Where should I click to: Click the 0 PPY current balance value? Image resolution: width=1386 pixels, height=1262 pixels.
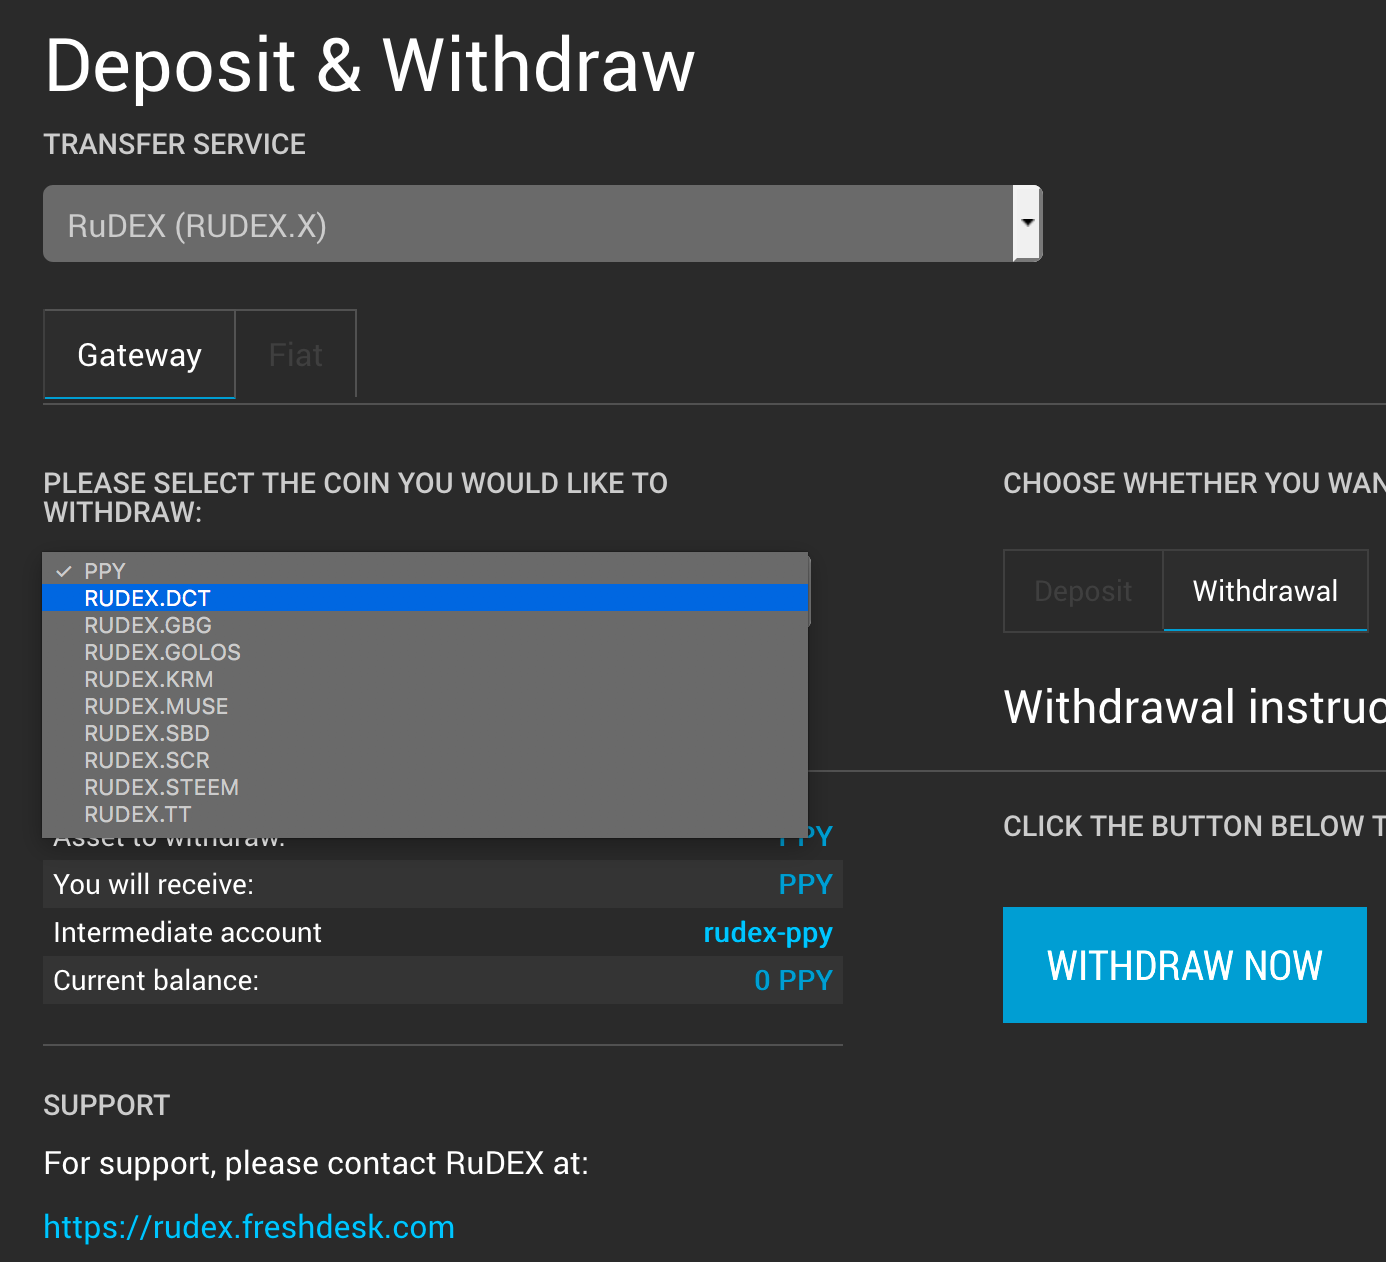[x=793, y=981]
